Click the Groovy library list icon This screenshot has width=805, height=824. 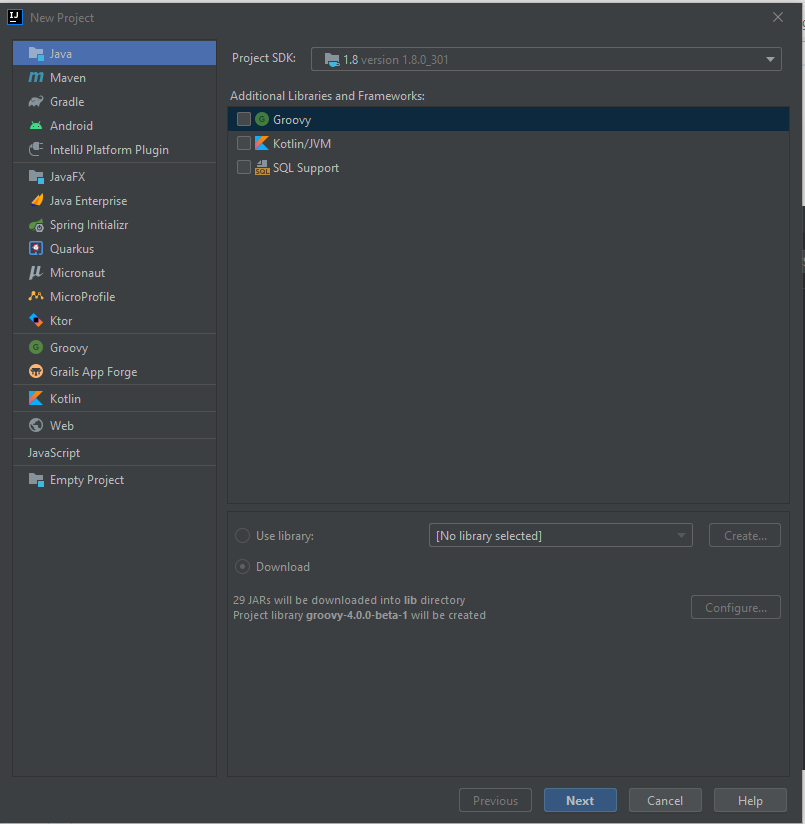[x=262, y=119]
